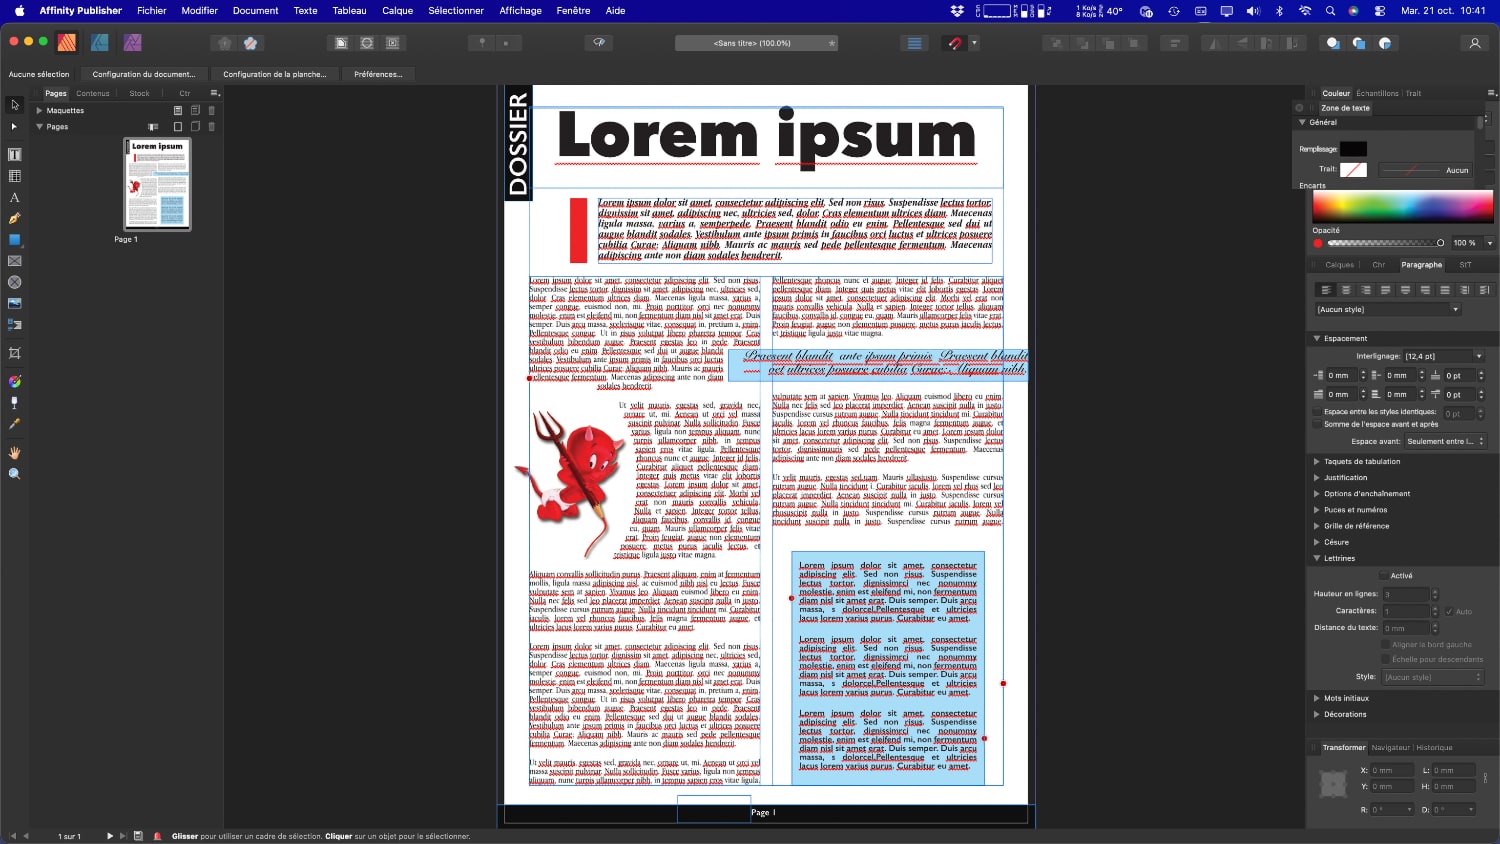Check 'Somme de l'espace avant et après'
Viewport: 1500px width, 844px height.
pyautogui.click(x=1318, y=424)
